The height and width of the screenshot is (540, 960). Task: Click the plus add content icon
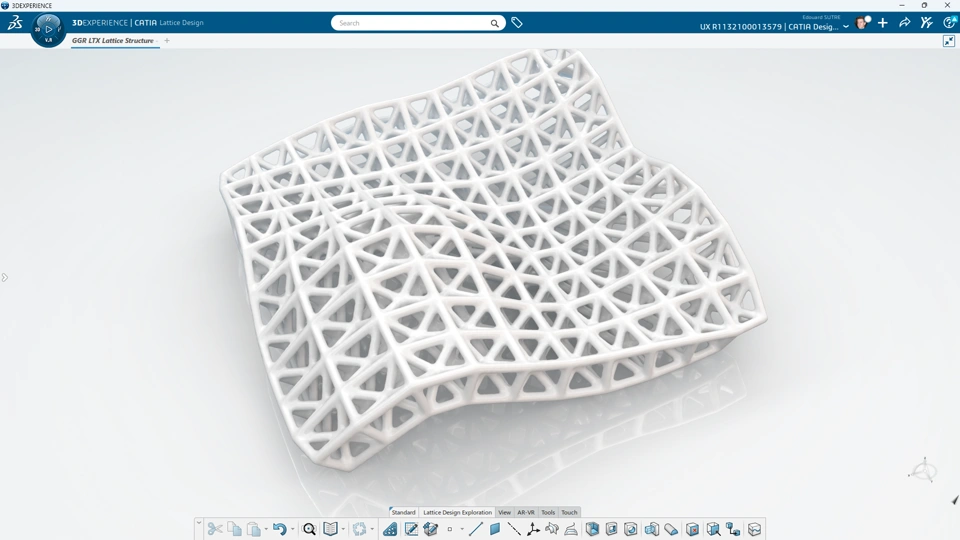click(x=882, y=23)
